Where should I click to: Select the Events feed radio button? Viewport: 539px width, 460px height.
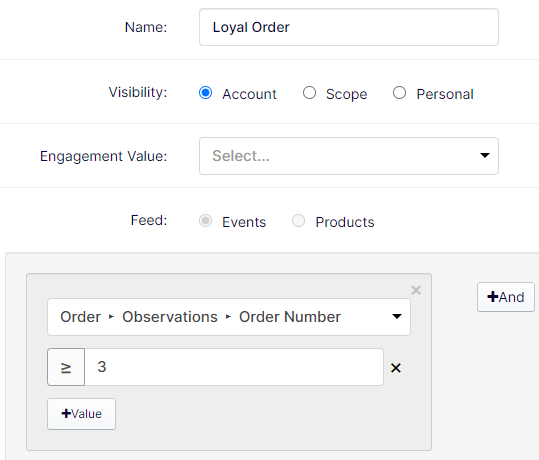tap(206, 221)
